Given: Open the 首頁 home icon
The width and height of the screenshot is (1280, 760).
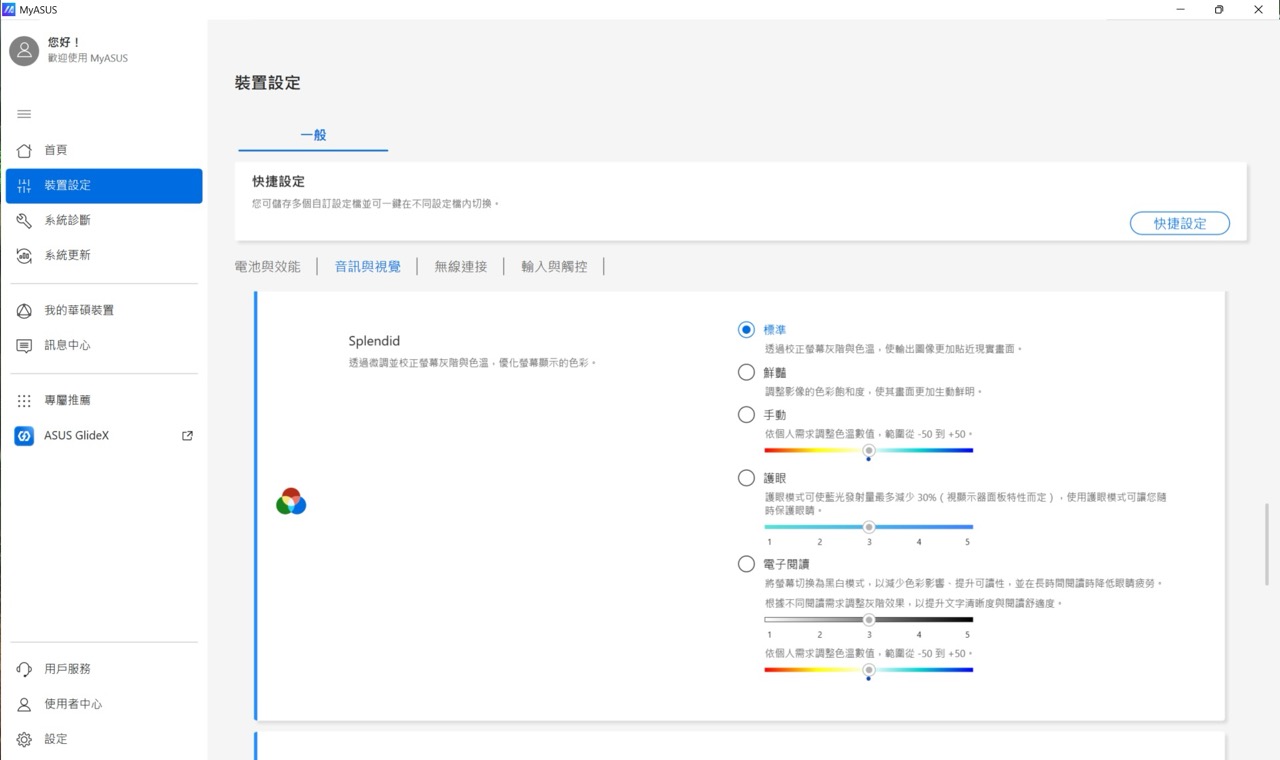Looking at the screenshot, I should point(24,150).
